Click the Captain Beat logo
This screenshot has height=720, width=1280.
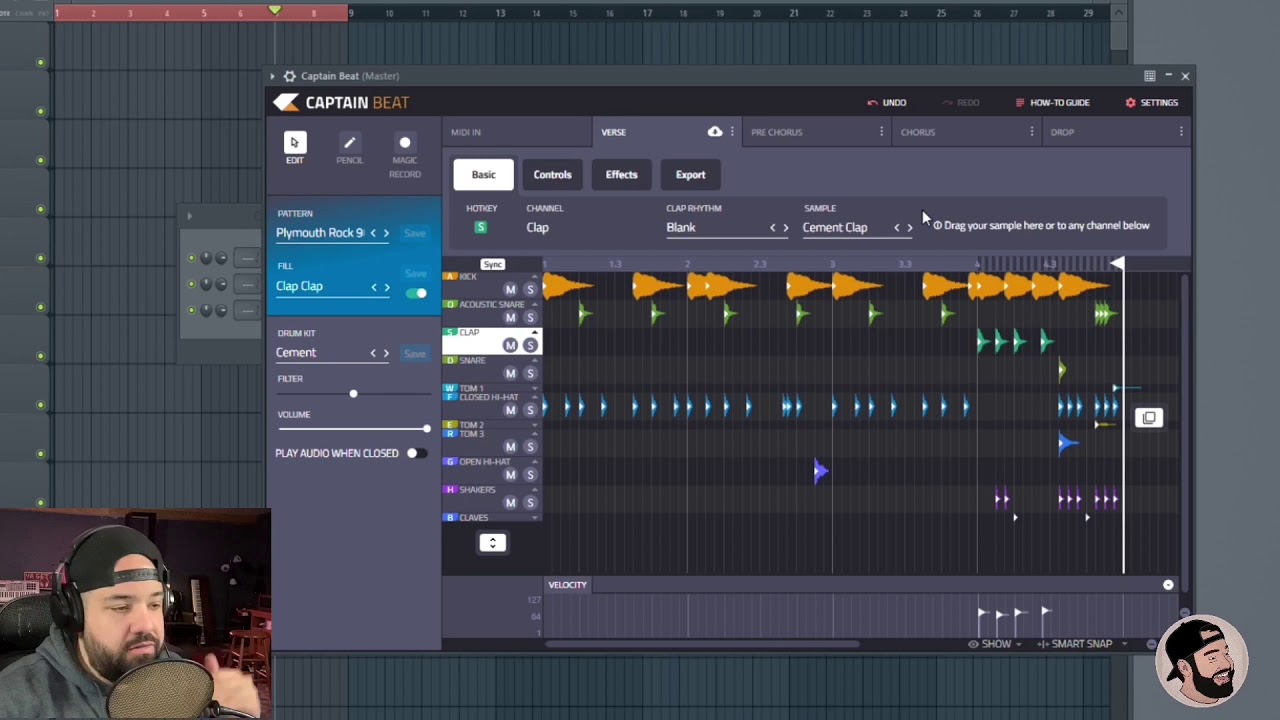pyautogui.click(x=341, y=102)
